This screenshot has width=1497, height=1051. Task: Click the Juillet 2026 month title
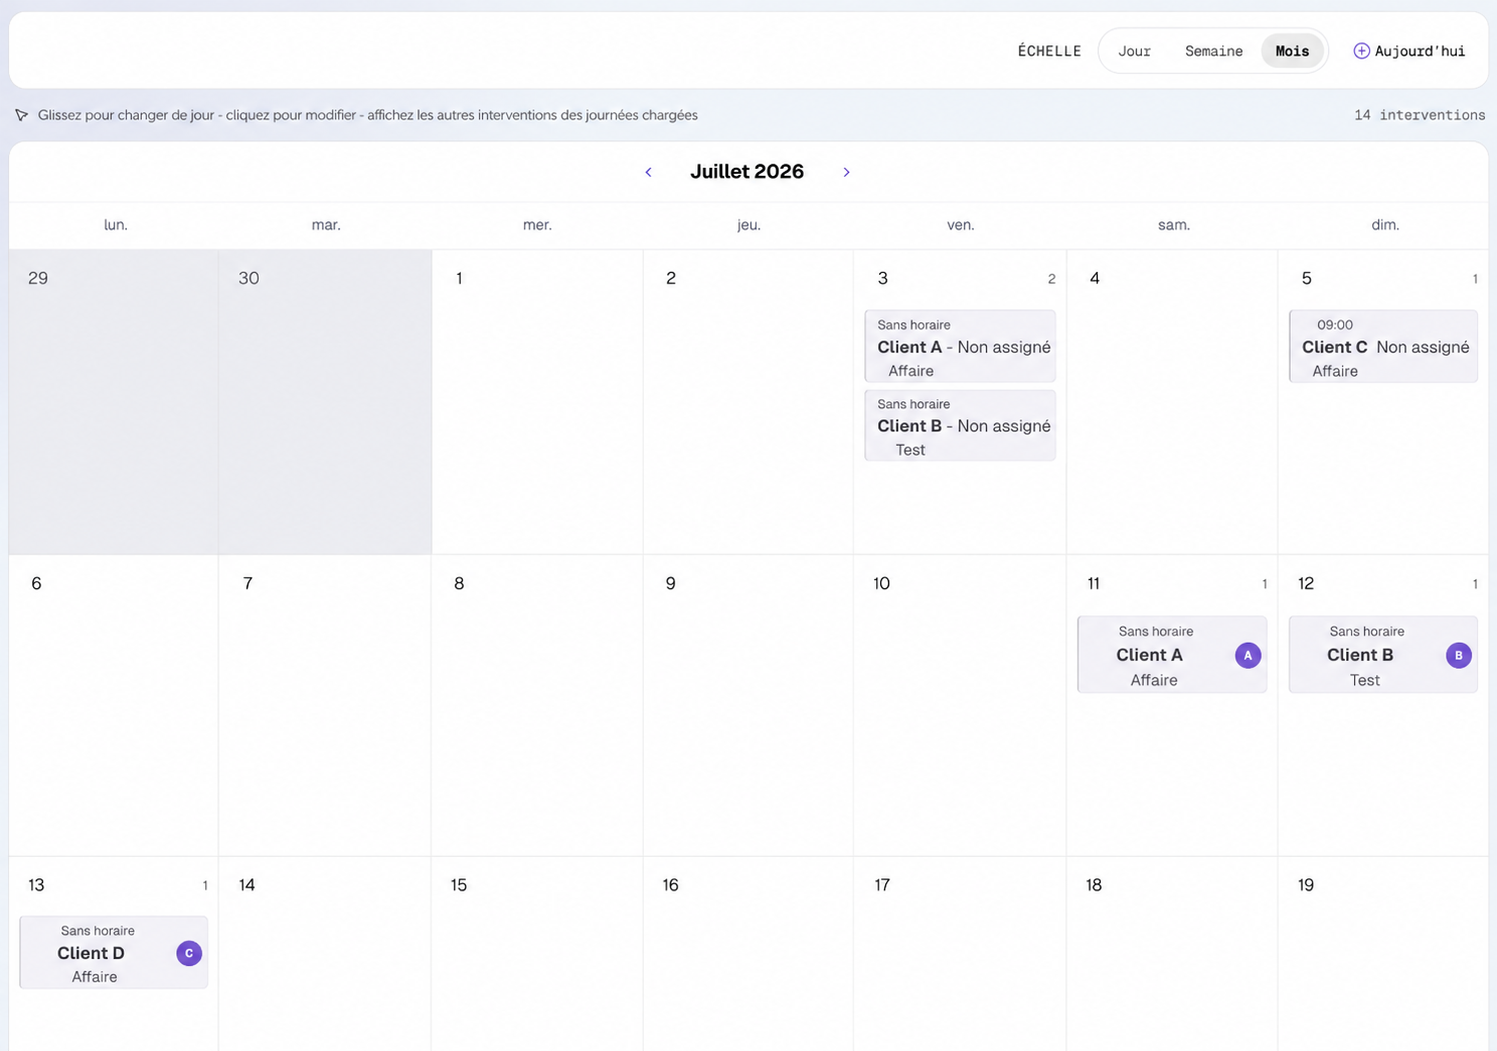(747, 171)
